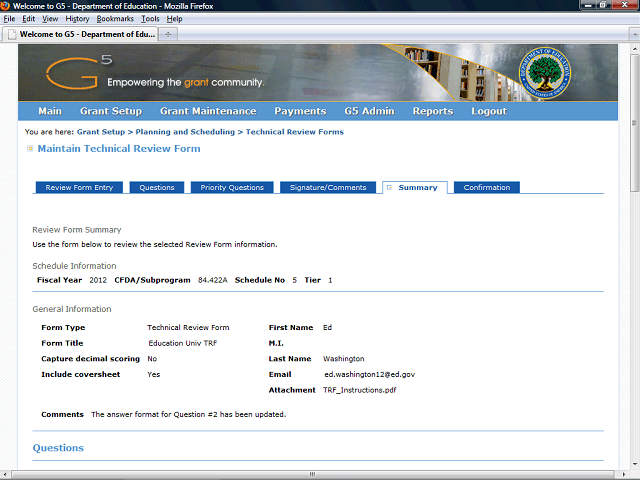Image resolution: width=640 pixels, height=480 pixels.
Task: Minimize the Firefox window
Action: click(588, 5)
